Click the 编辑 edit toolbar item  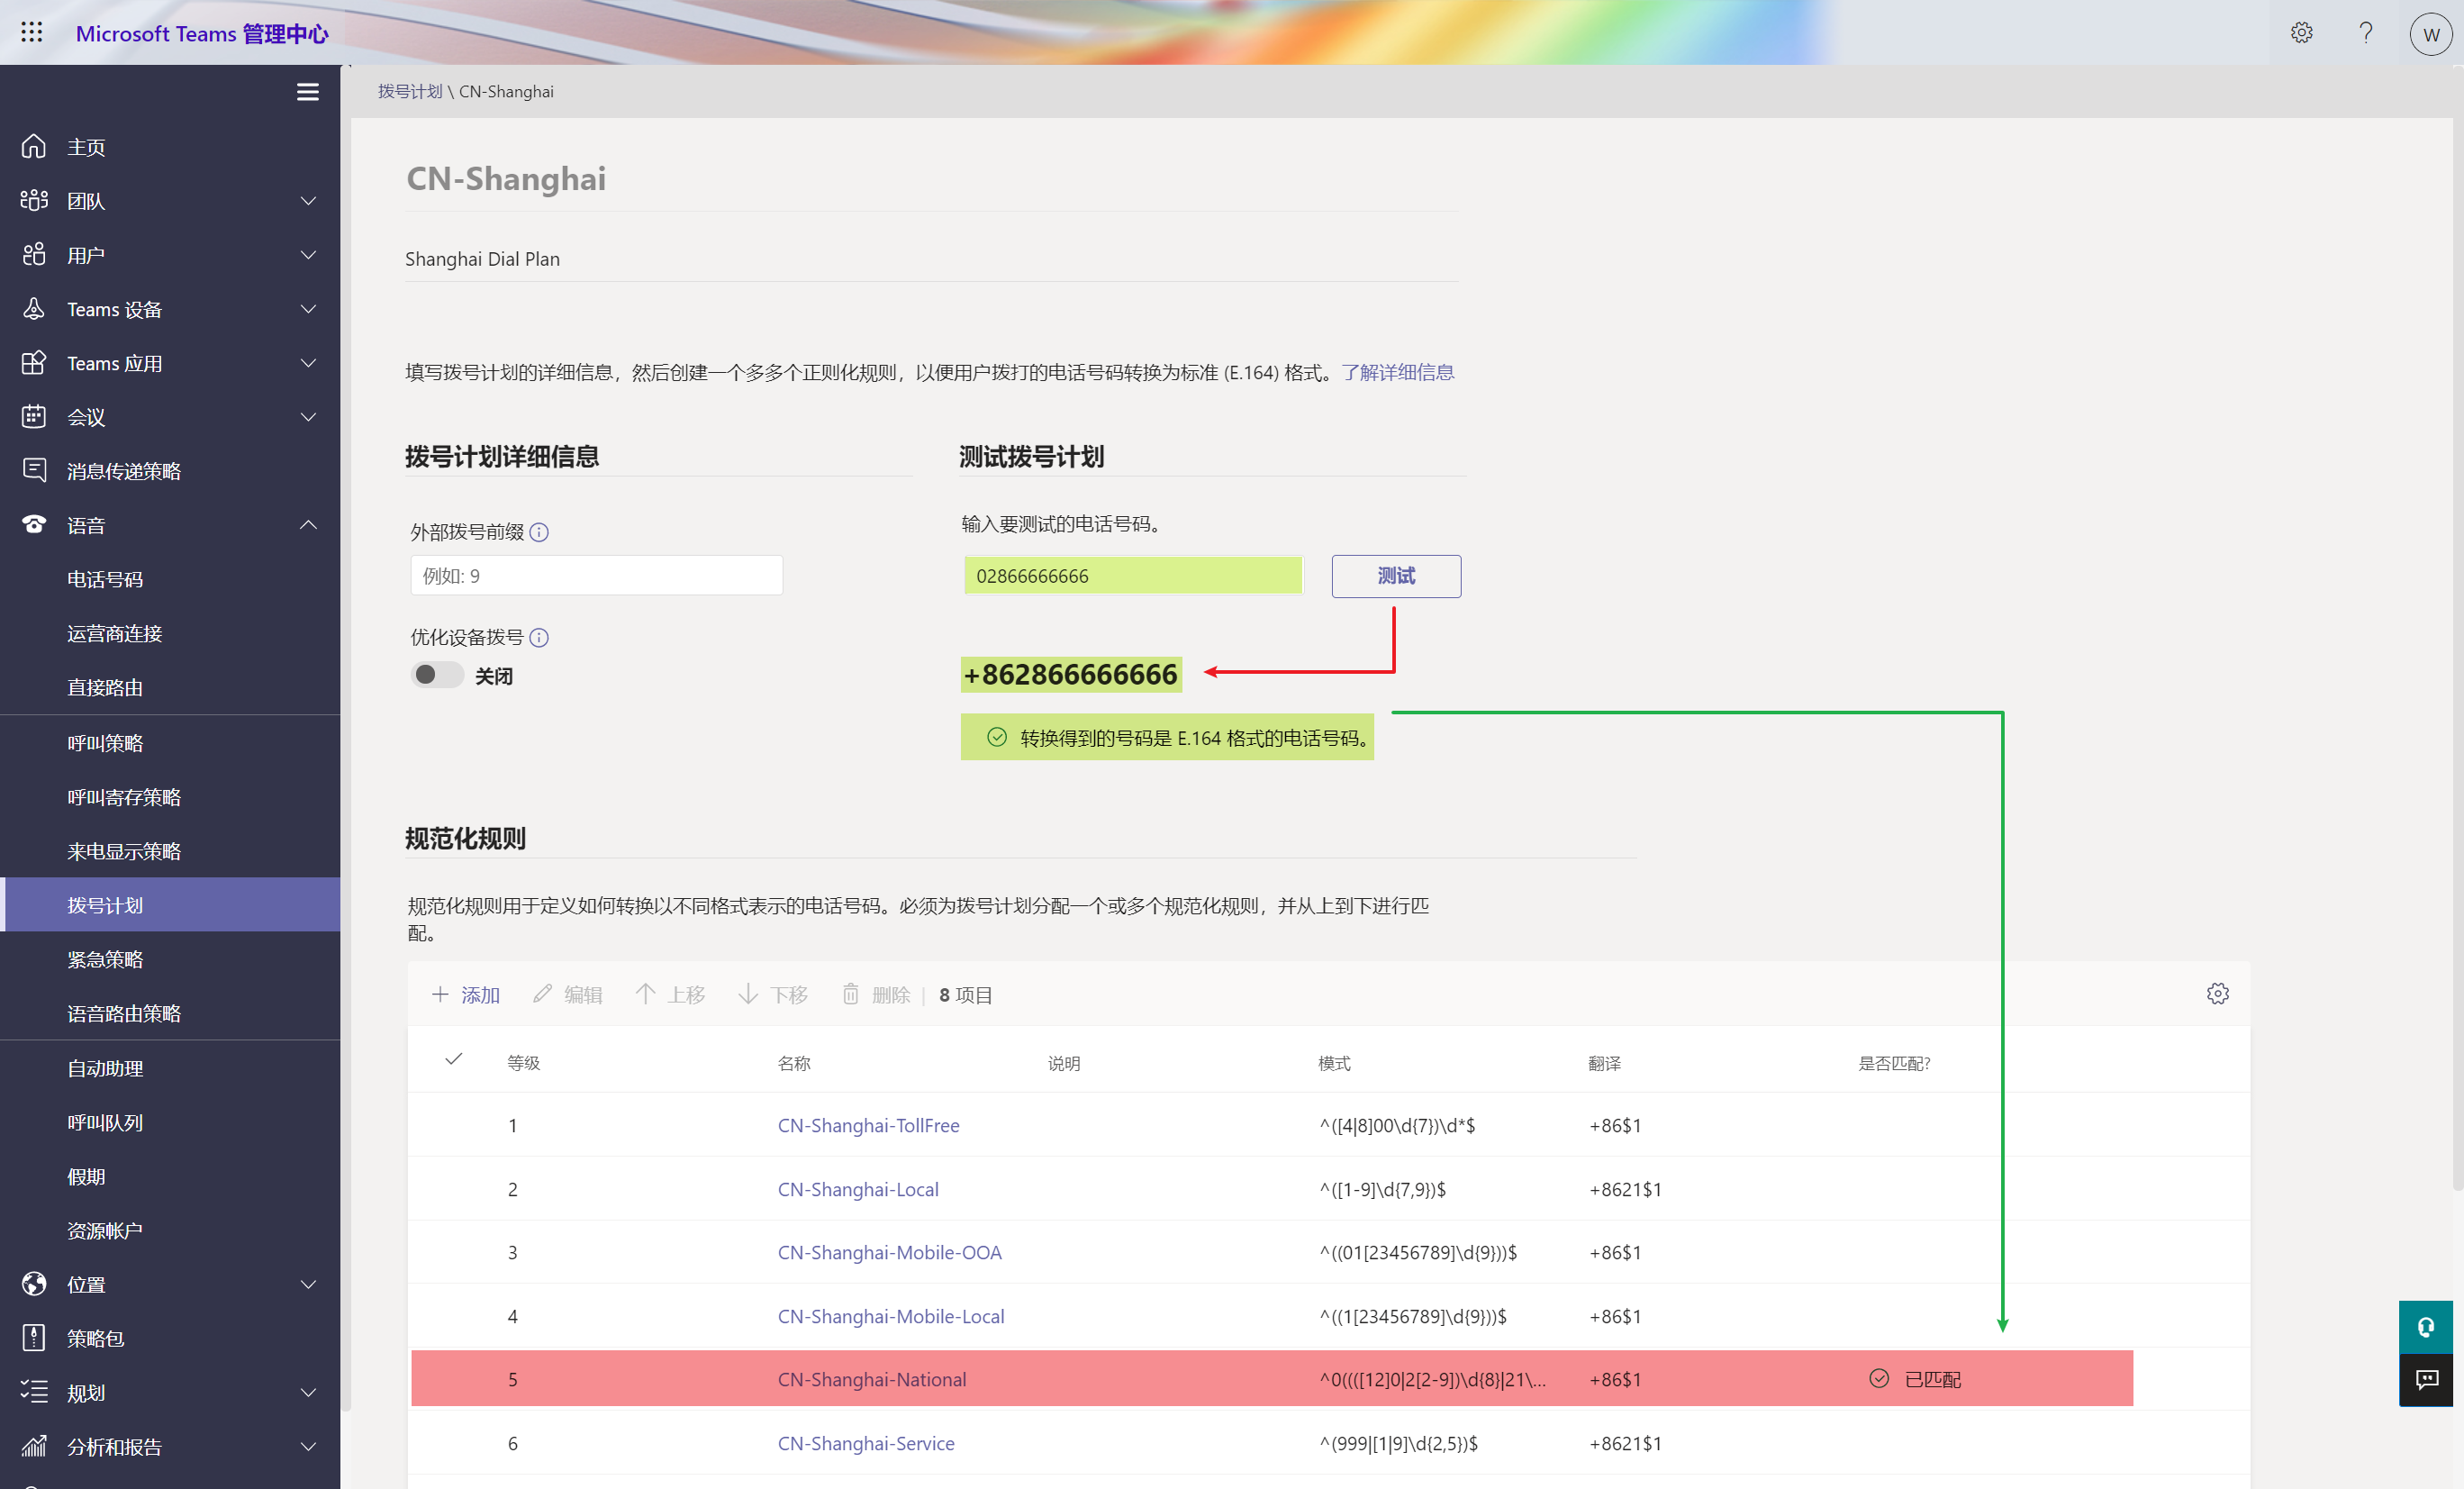(567, 995)
